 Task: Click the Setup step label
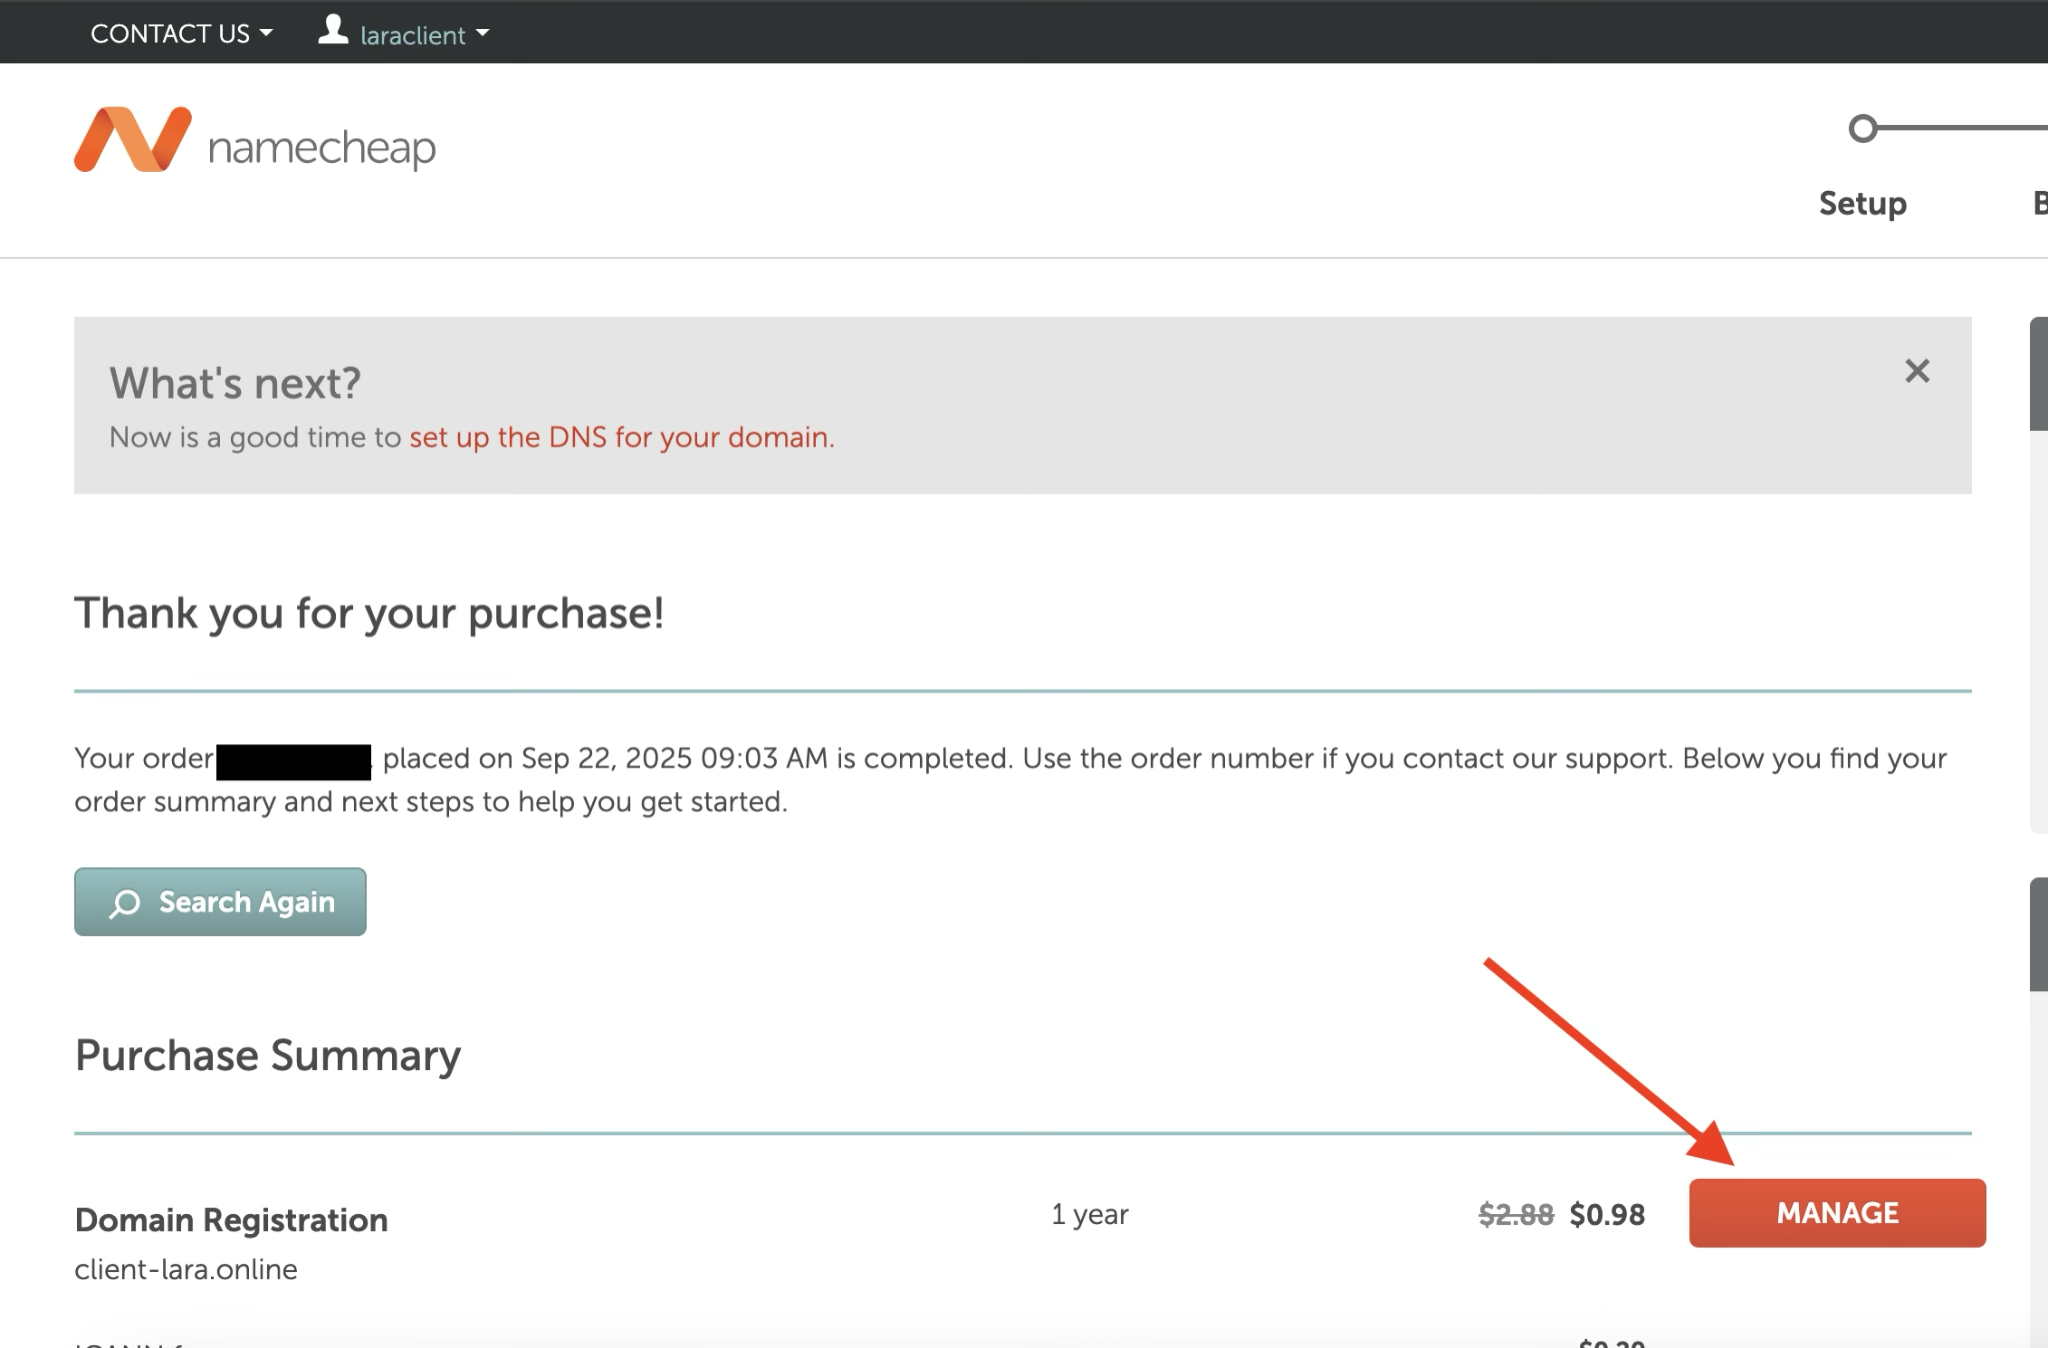point(1862,203)
